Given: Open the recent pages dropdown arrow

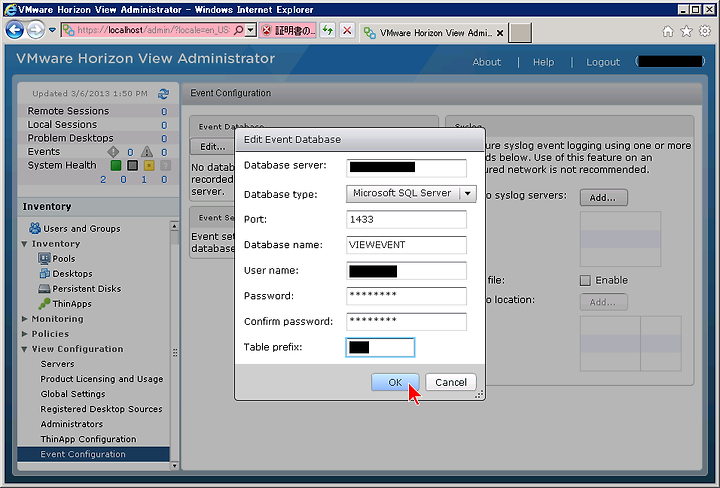Looking at the screenshot, I should 52,30.
